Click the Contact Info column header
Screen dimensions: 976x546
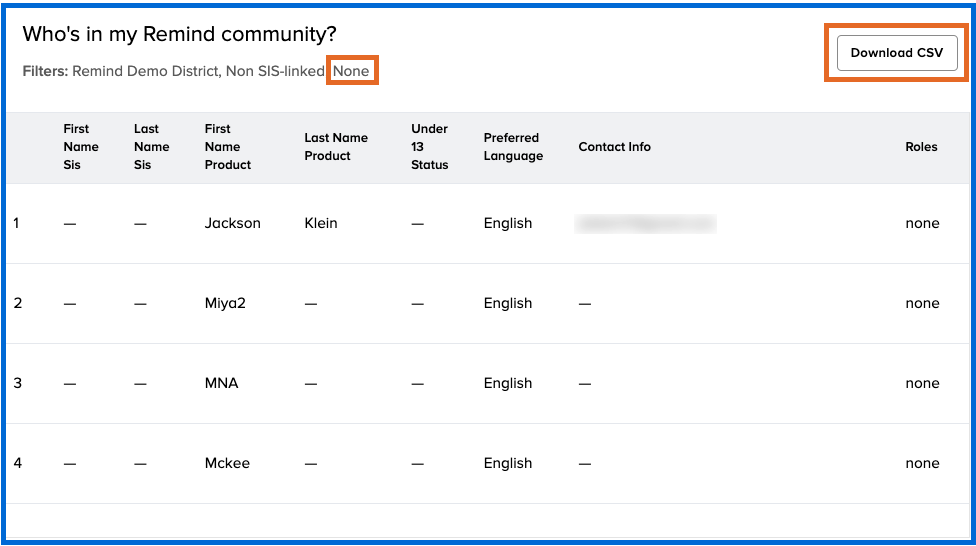coord(614,147)
